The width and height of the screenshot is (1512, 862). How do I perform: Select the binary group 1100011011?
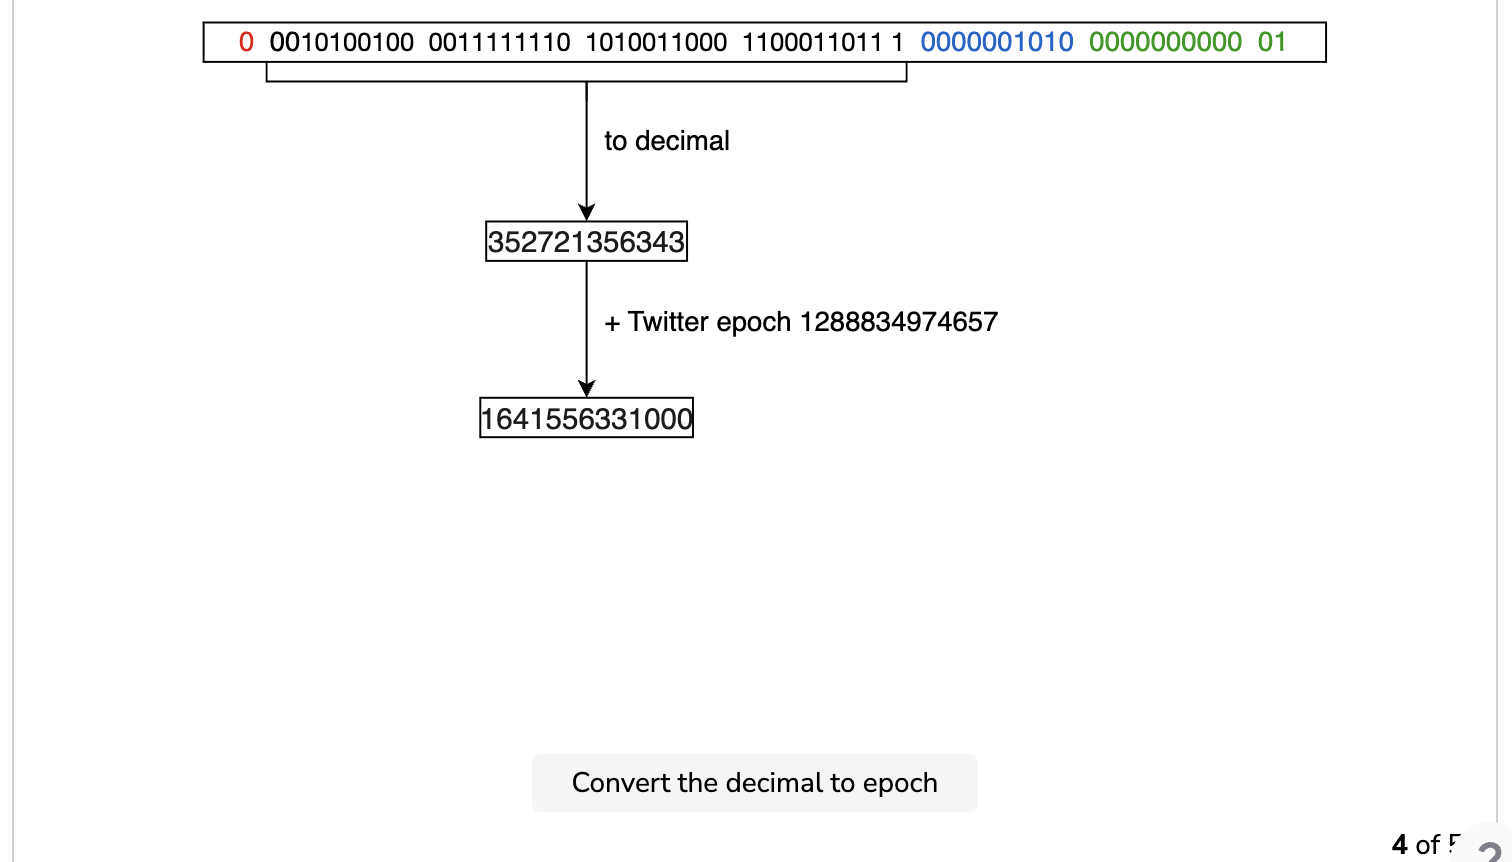pyautogui.click(x=812, y=42)
